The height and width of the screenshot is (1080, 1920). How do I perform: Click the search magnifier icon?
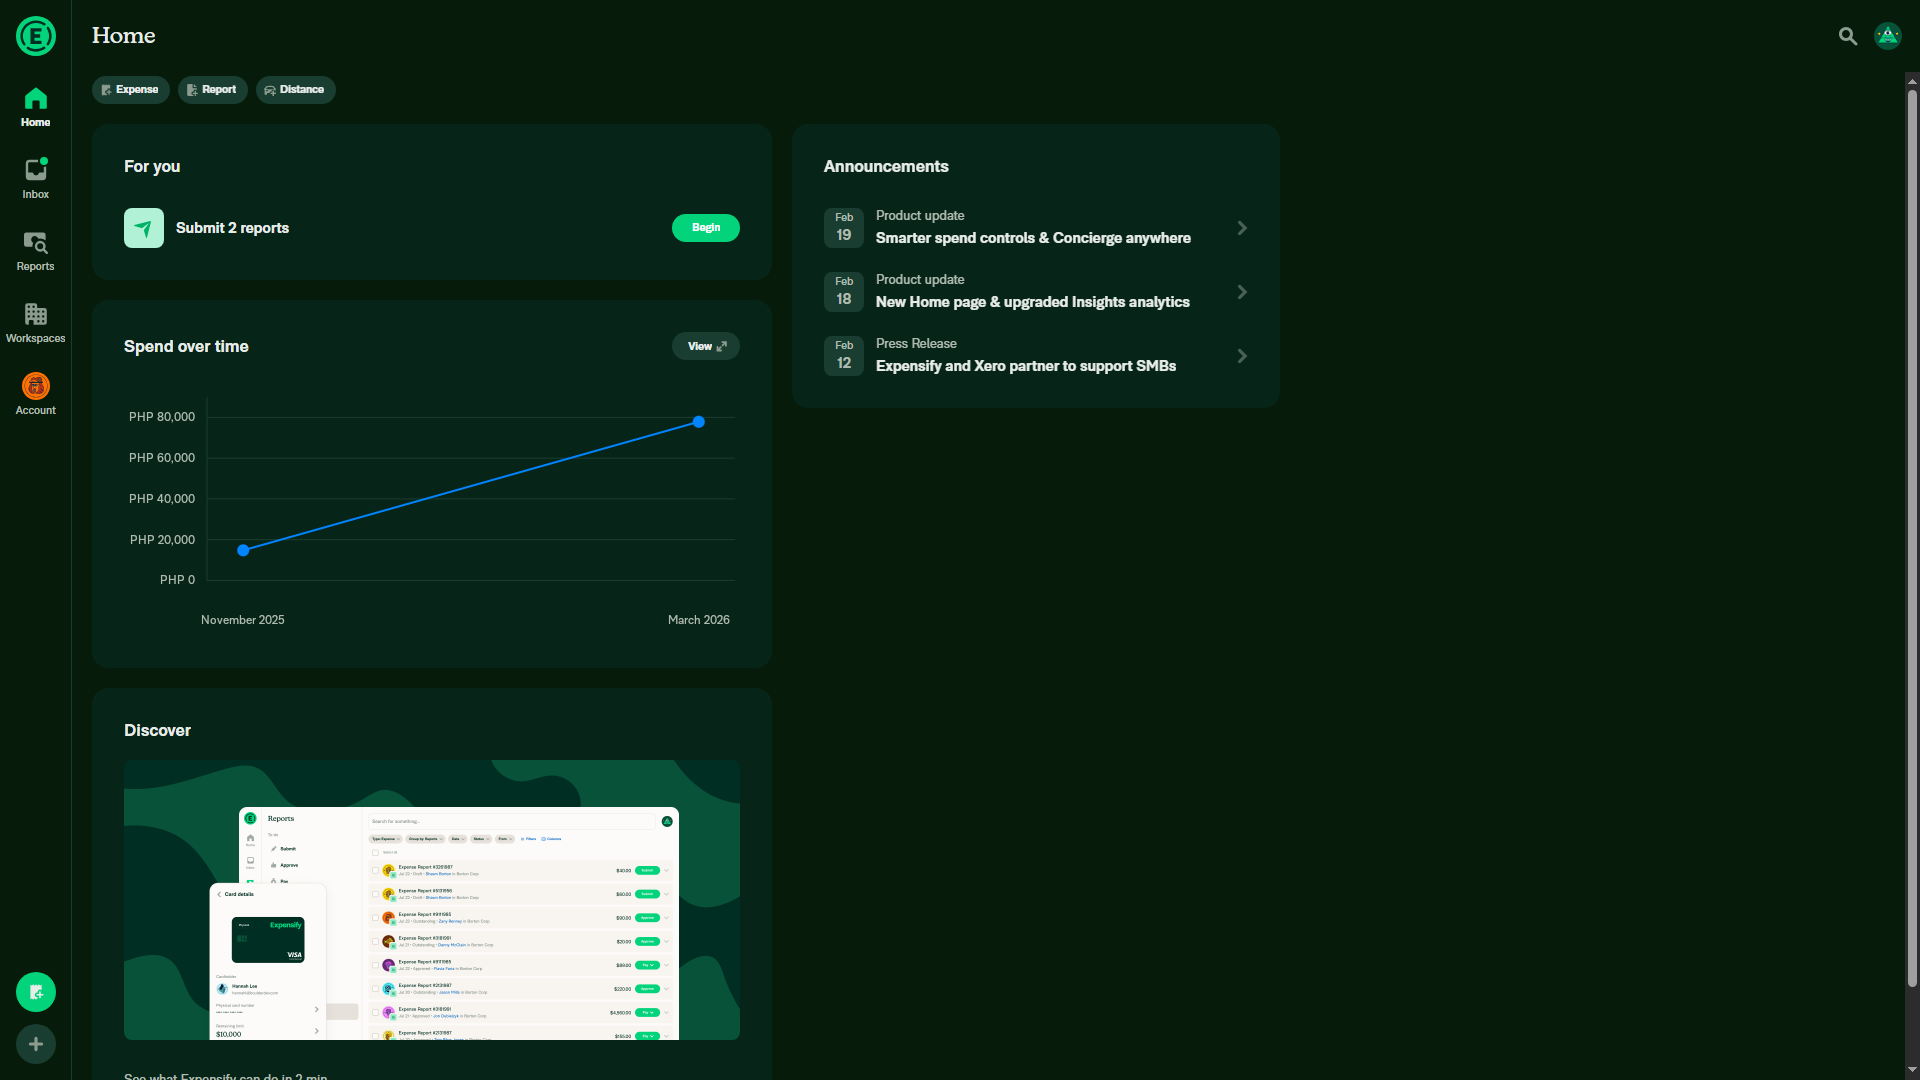[1847, 36]
